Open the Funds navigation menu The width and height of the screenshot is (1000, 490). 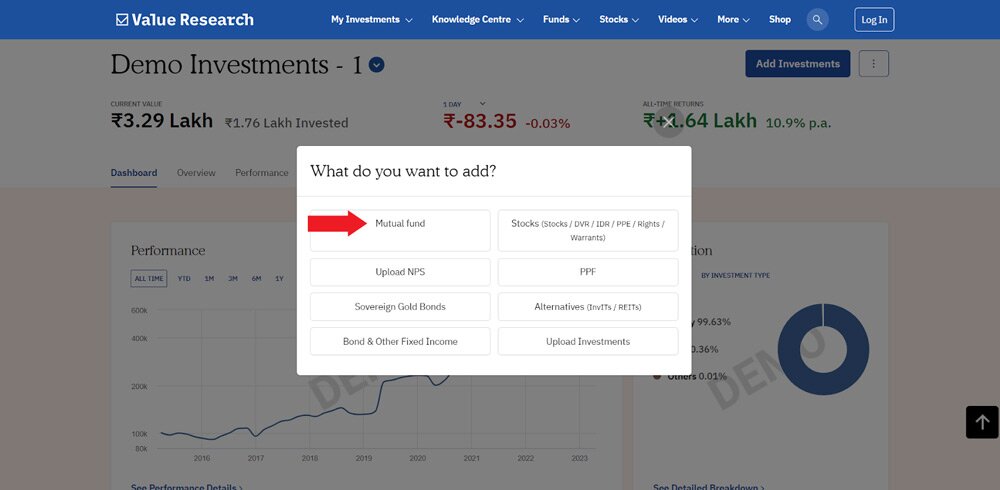[563, 19]
